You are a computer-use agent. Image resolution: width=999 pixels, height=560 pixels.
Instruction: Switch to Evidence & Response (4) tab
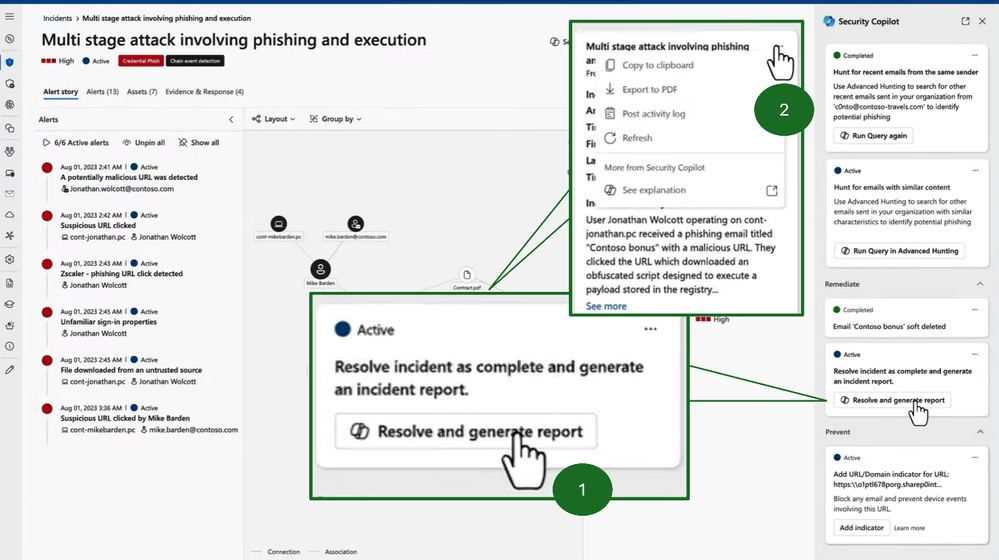tap(205, 92)
